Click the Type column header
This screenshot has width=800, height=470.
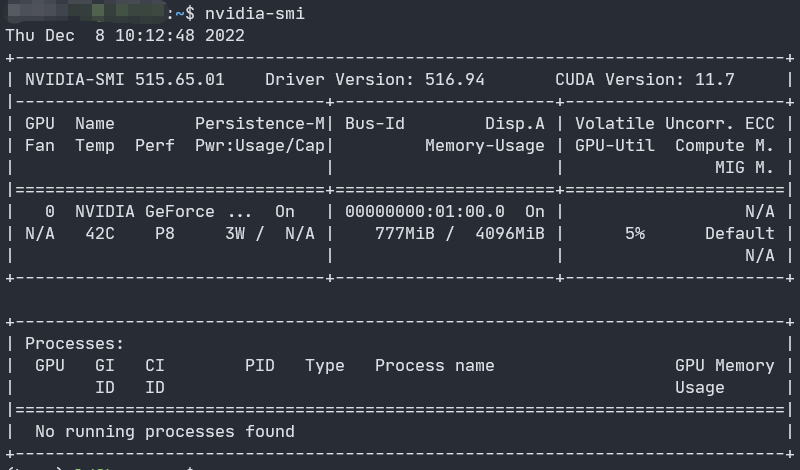[325, 366]
